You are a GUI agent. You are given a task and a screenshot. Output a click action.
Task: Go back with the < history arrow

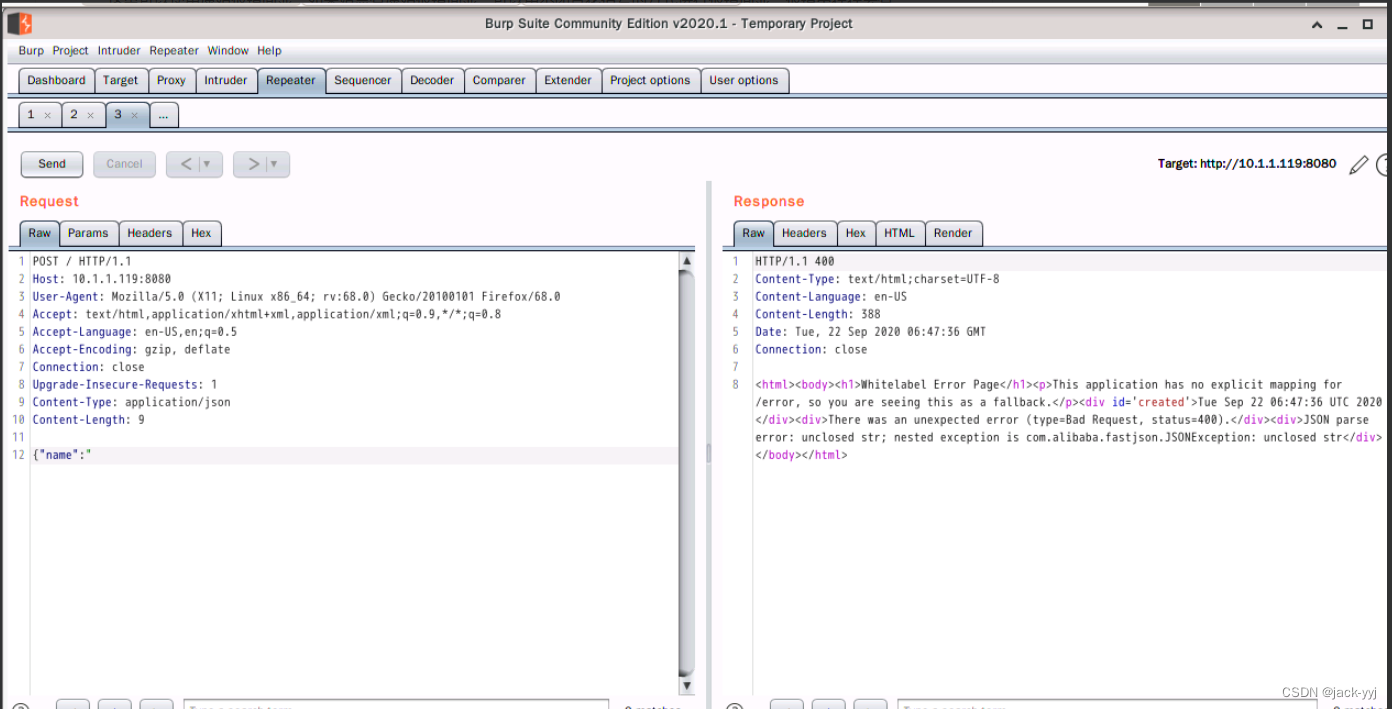click(184, 164)
